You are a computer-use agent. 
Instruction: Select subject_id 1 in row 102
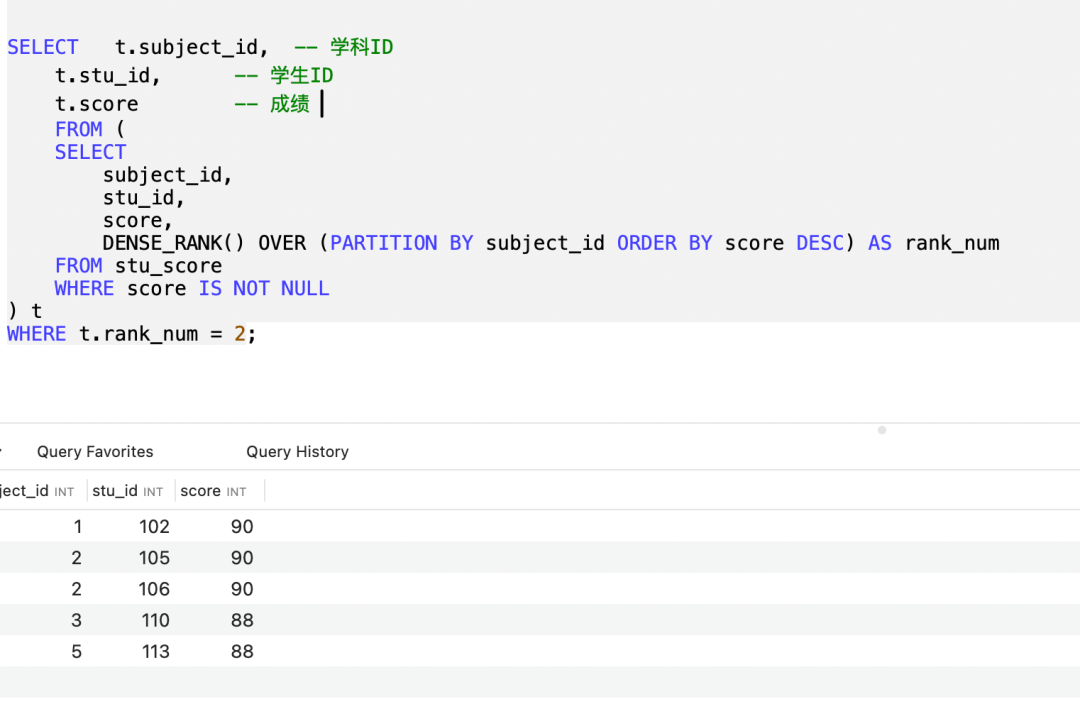pos(77,526)
